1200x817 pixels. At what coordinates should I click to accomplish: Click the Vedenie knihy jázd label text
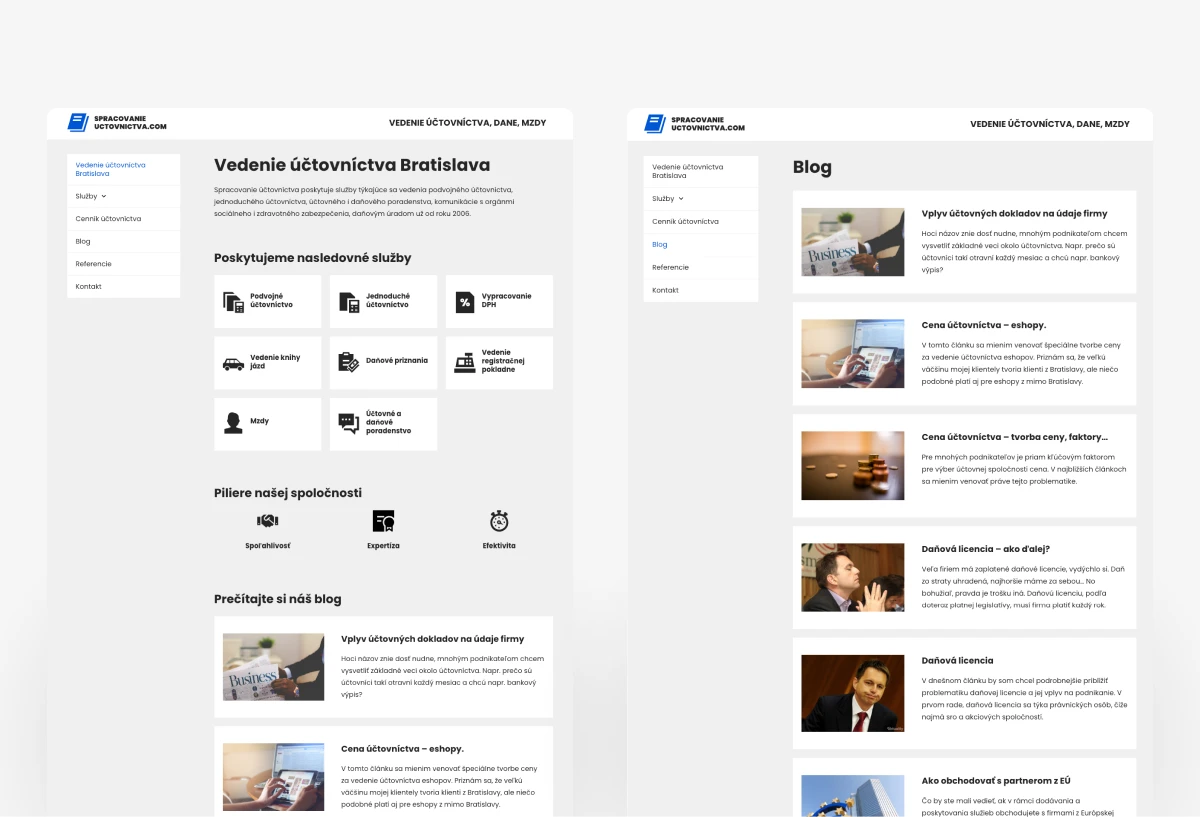click(x=275, y=362)
